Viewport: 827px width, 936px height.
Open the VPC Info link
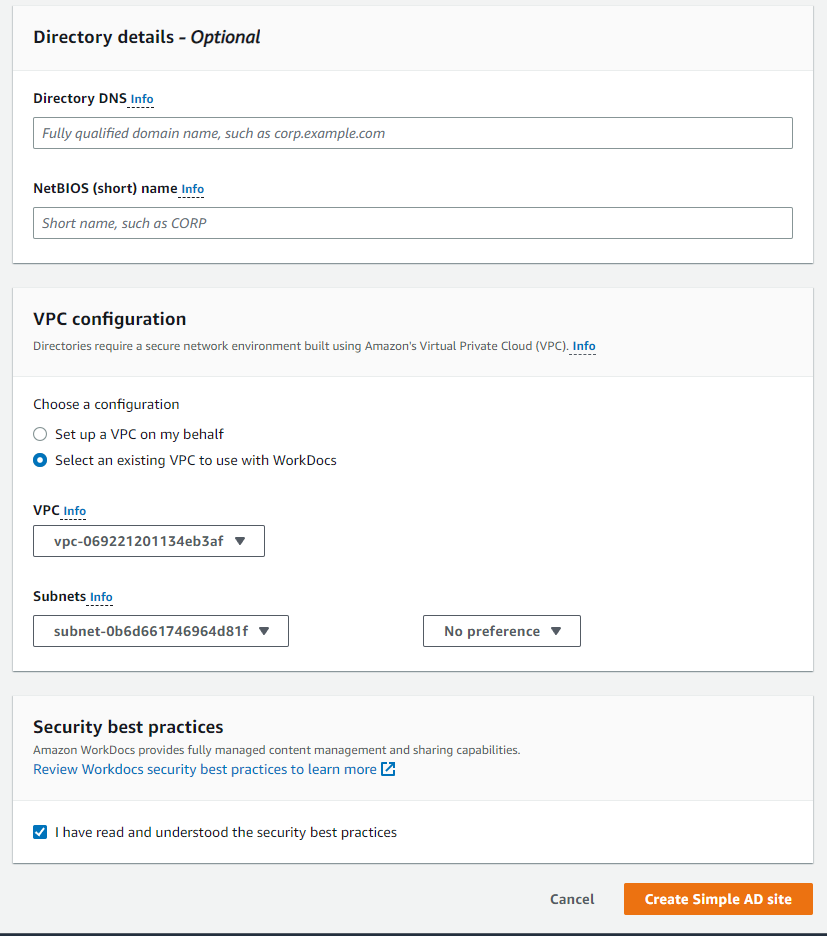(x=74, y=511)
